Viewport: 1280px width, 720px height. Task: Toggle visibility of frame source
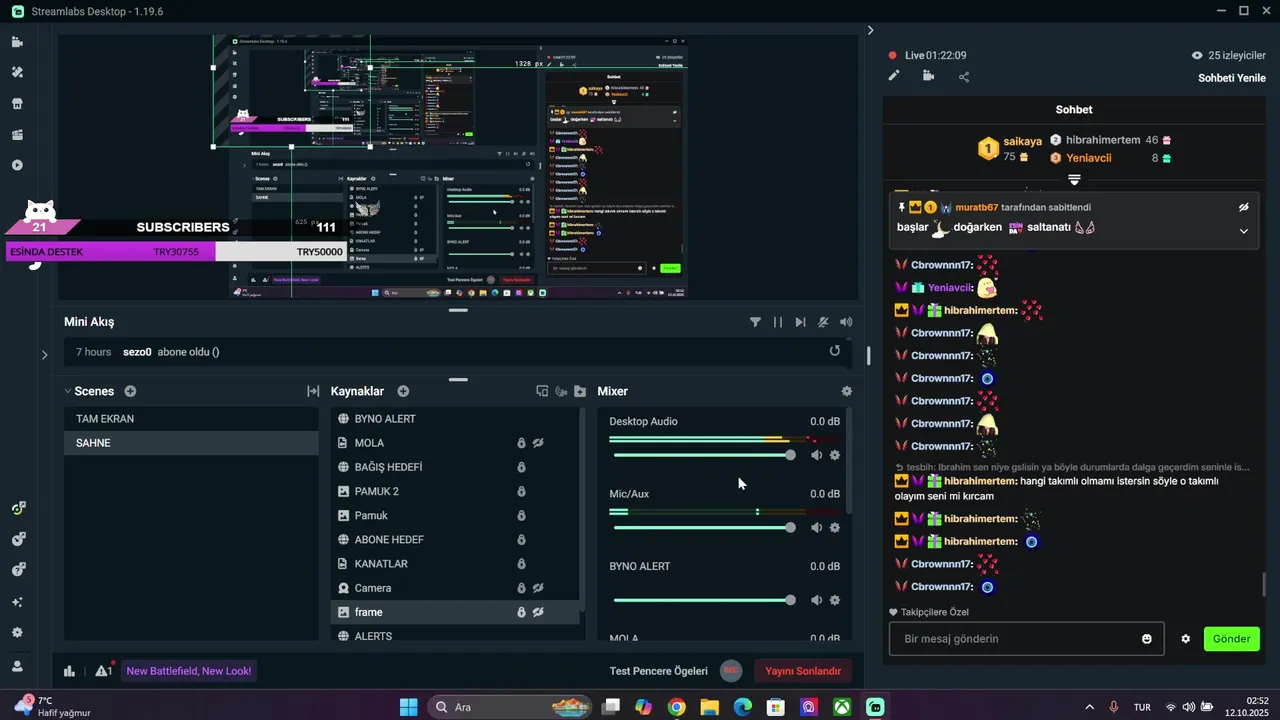click(538, 612)
